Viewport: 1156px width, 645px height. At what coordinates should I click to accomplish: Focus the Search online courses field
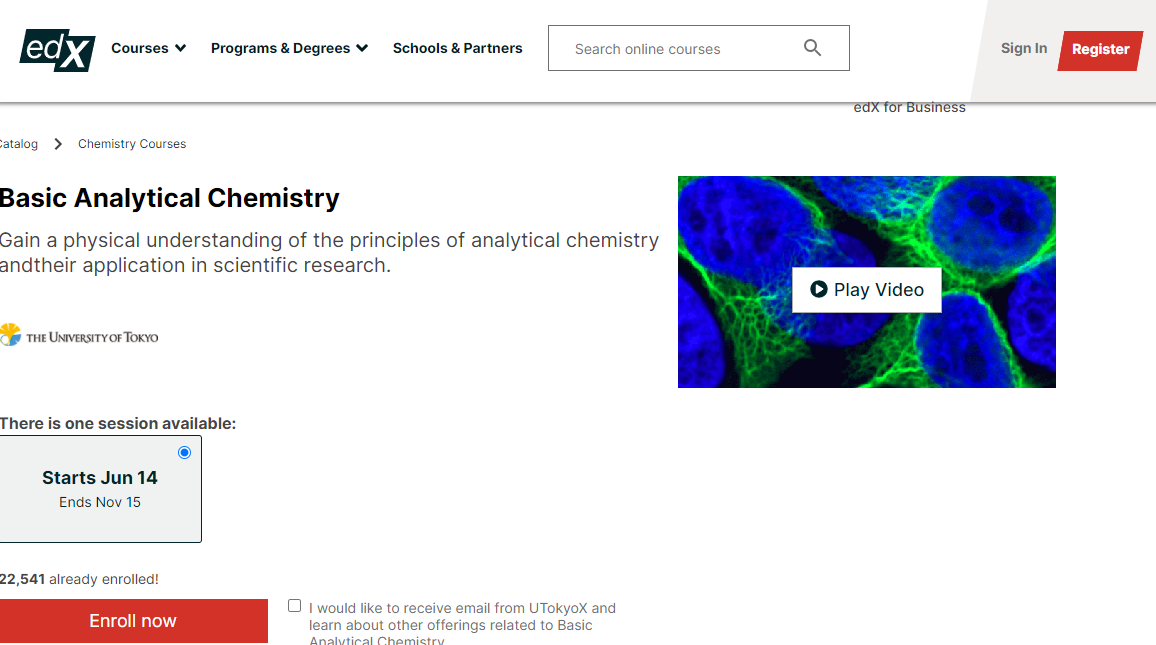pos(680,49)
